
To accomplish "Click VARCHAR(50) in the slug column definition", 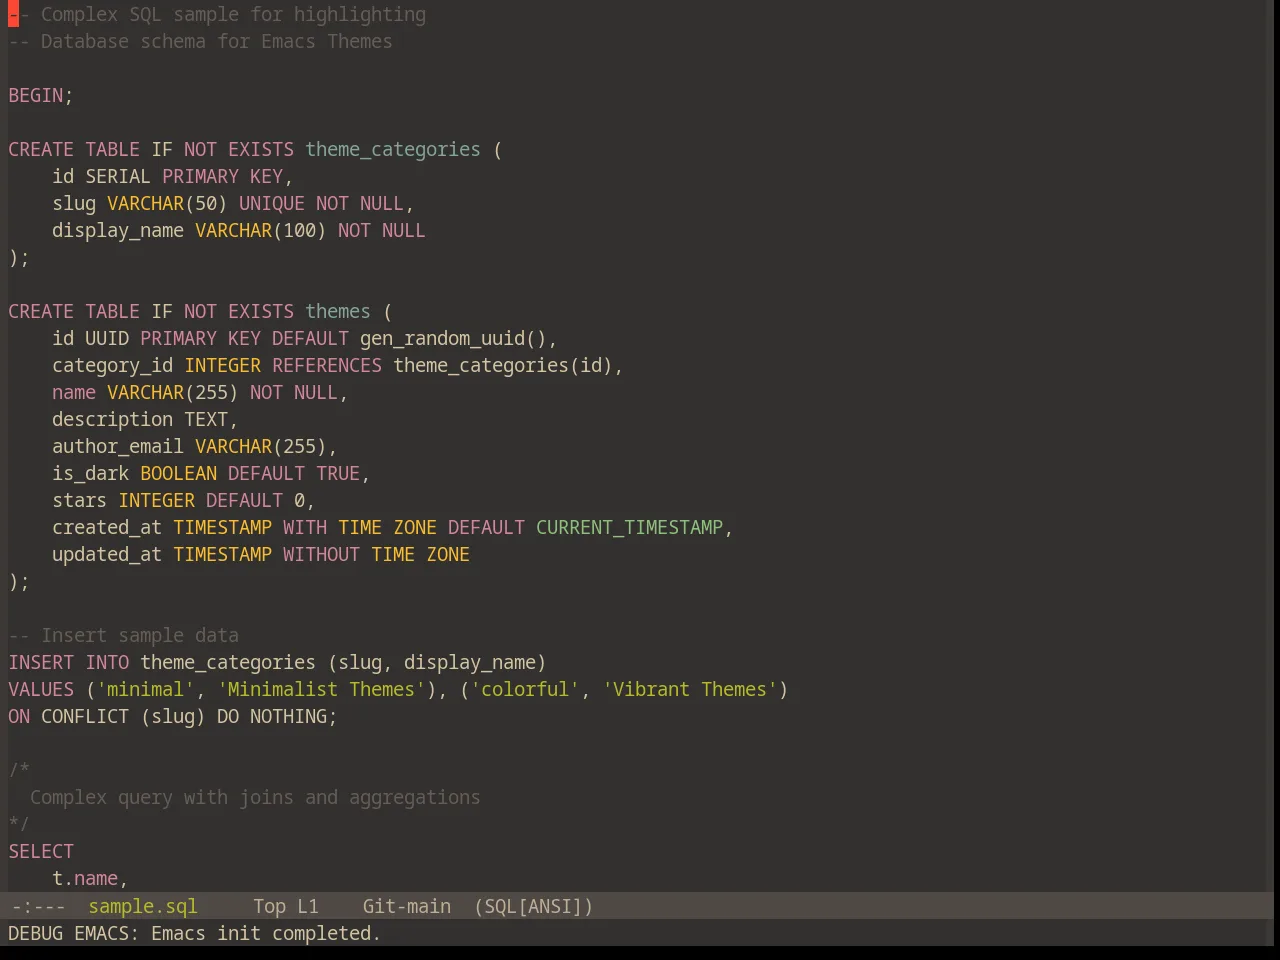I will 167,203.
